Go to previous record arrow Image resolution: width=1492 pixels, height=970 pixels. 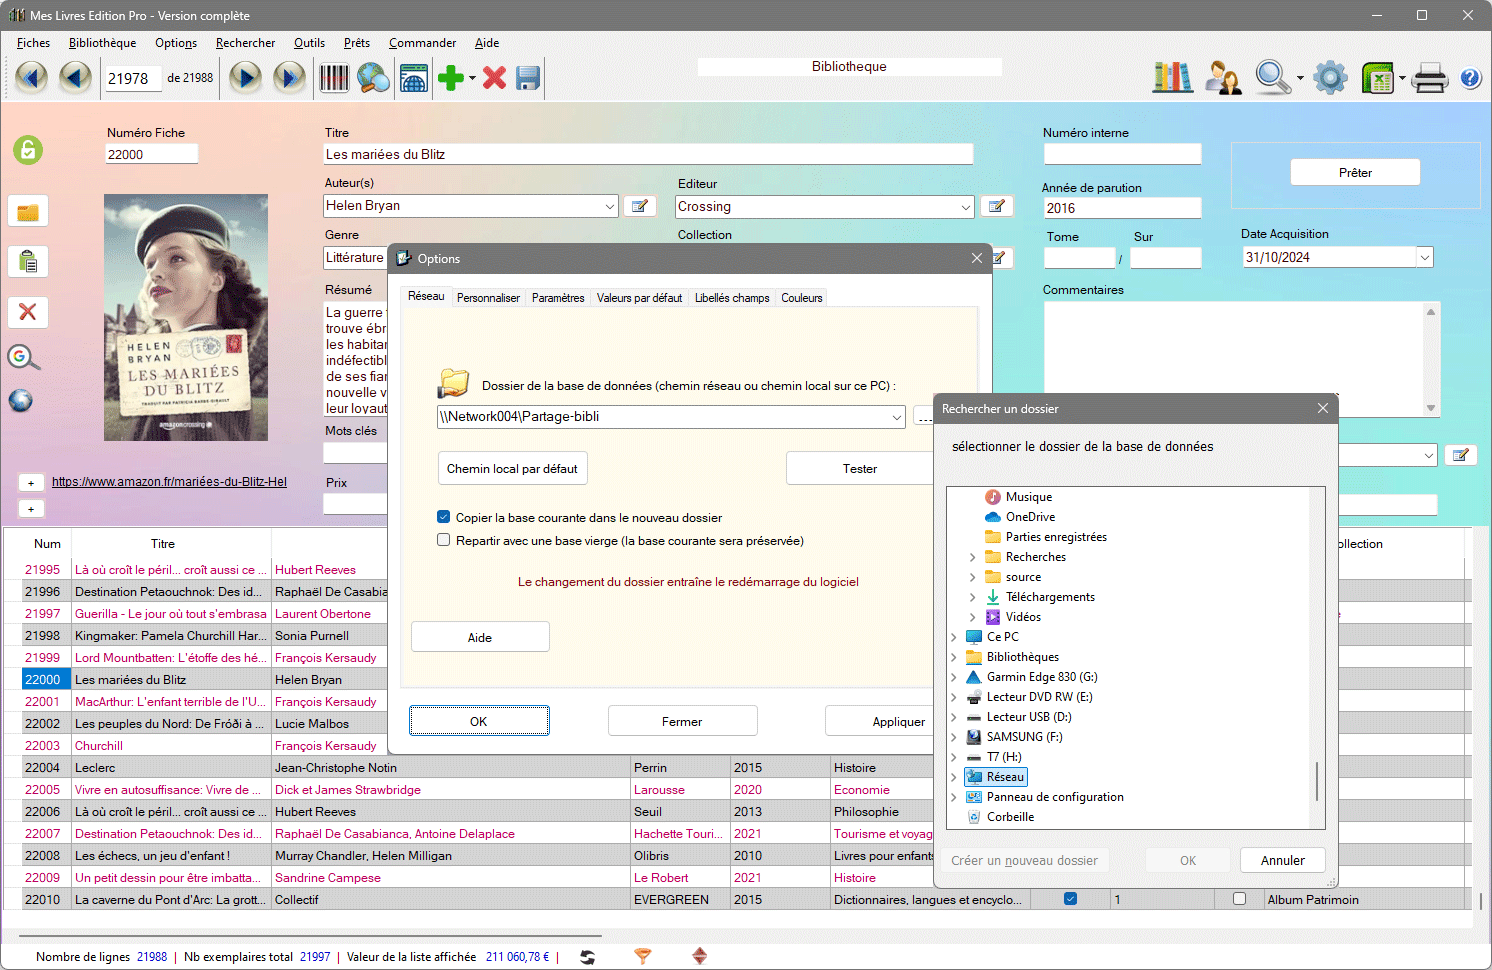pos(75,77)
